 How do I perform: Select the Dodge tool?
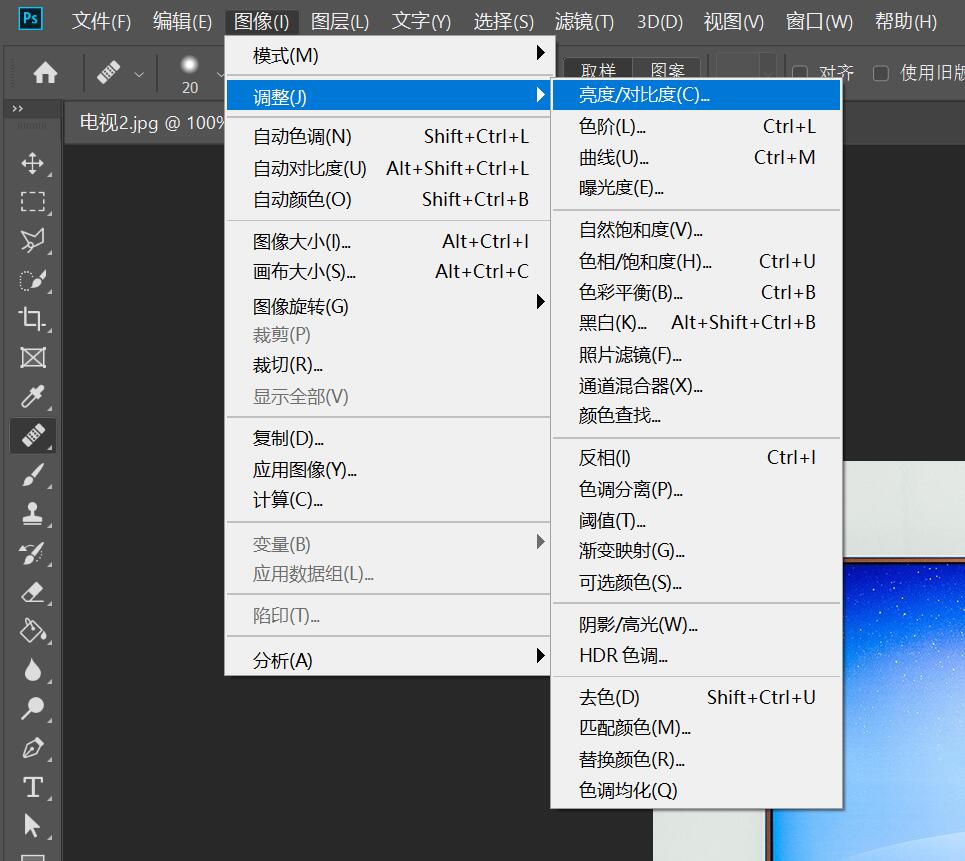click(33, 708)
